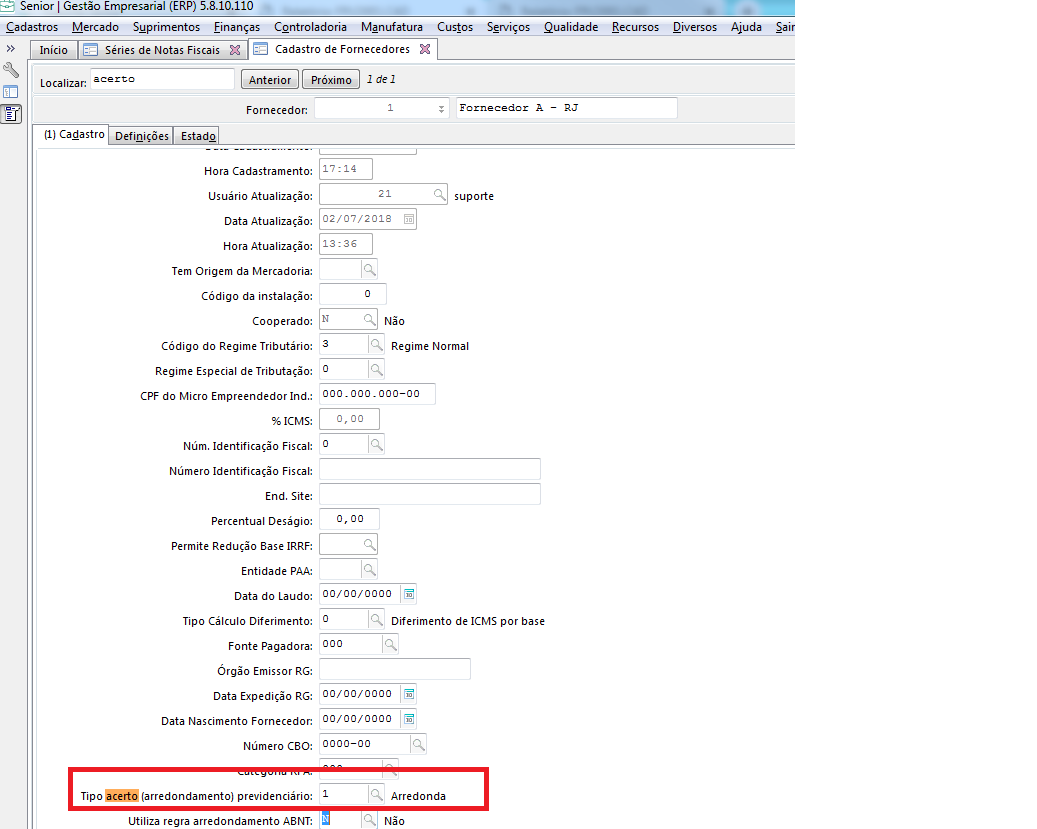Open lookup for Tipo acerto previdenciário
The image size is (1037, 829).
[376, 795]
